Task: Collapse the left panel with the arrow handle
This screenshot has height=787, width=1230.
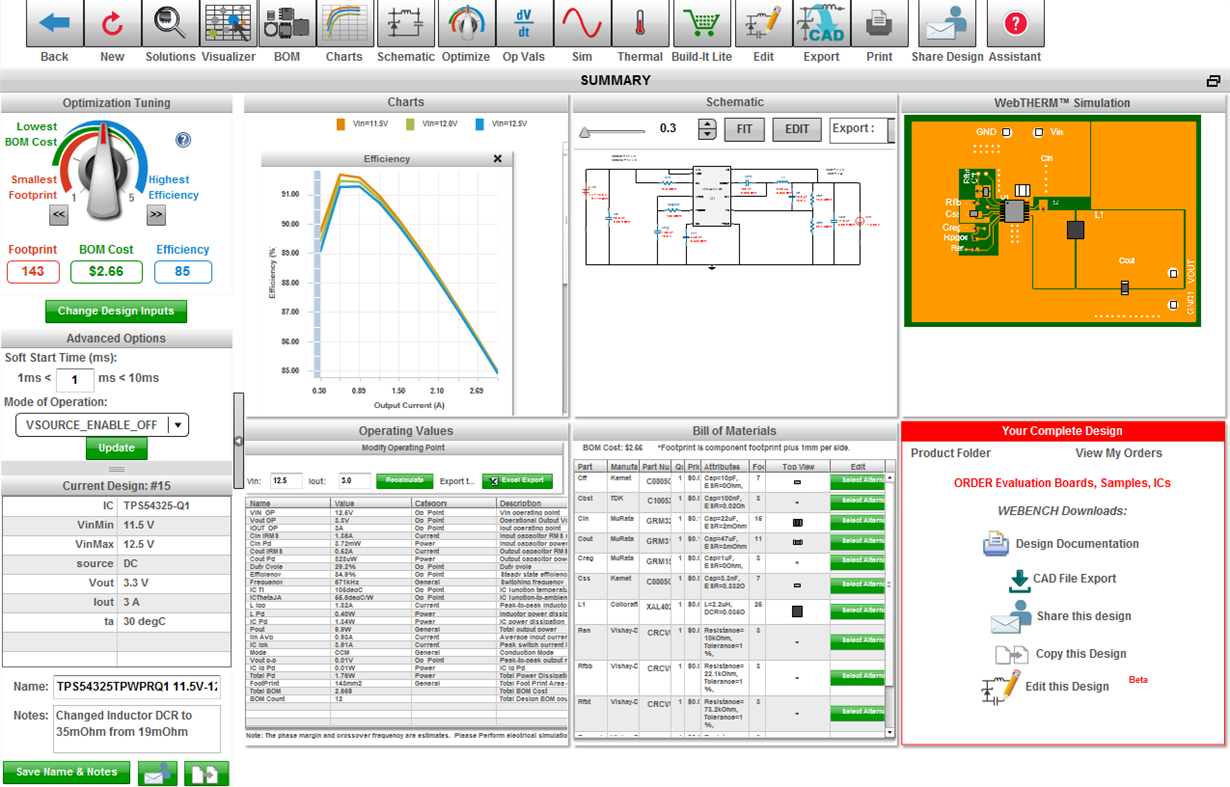Action: coord(238,441)
